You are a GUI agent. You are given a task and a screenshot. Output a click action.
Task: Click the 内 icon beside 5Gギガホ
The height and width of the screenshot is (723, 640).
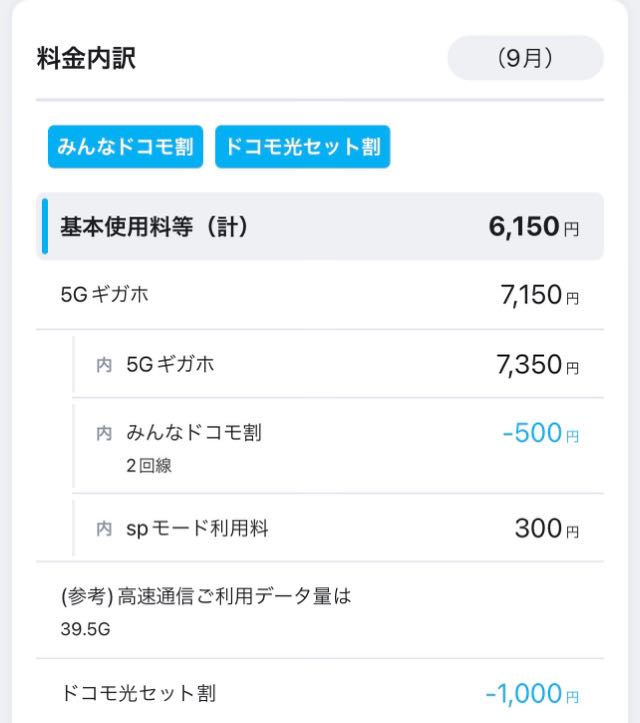point(104,365)
